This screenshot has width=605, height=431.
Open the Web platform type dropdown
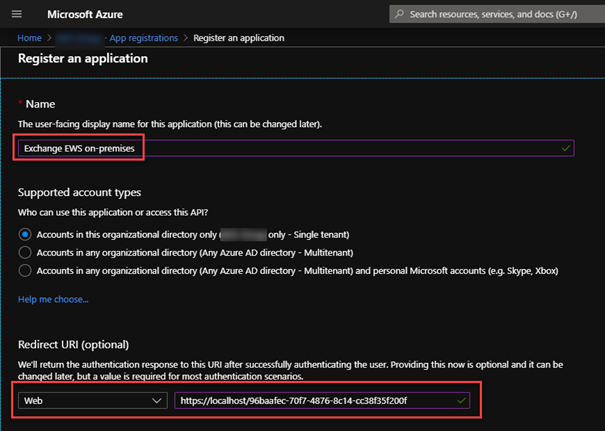pos(93,401)
